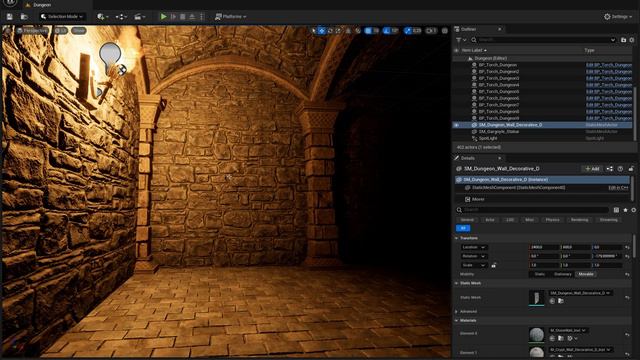Select the All filter category
Viewport: 640px width, 360px height.
point(463,228)
